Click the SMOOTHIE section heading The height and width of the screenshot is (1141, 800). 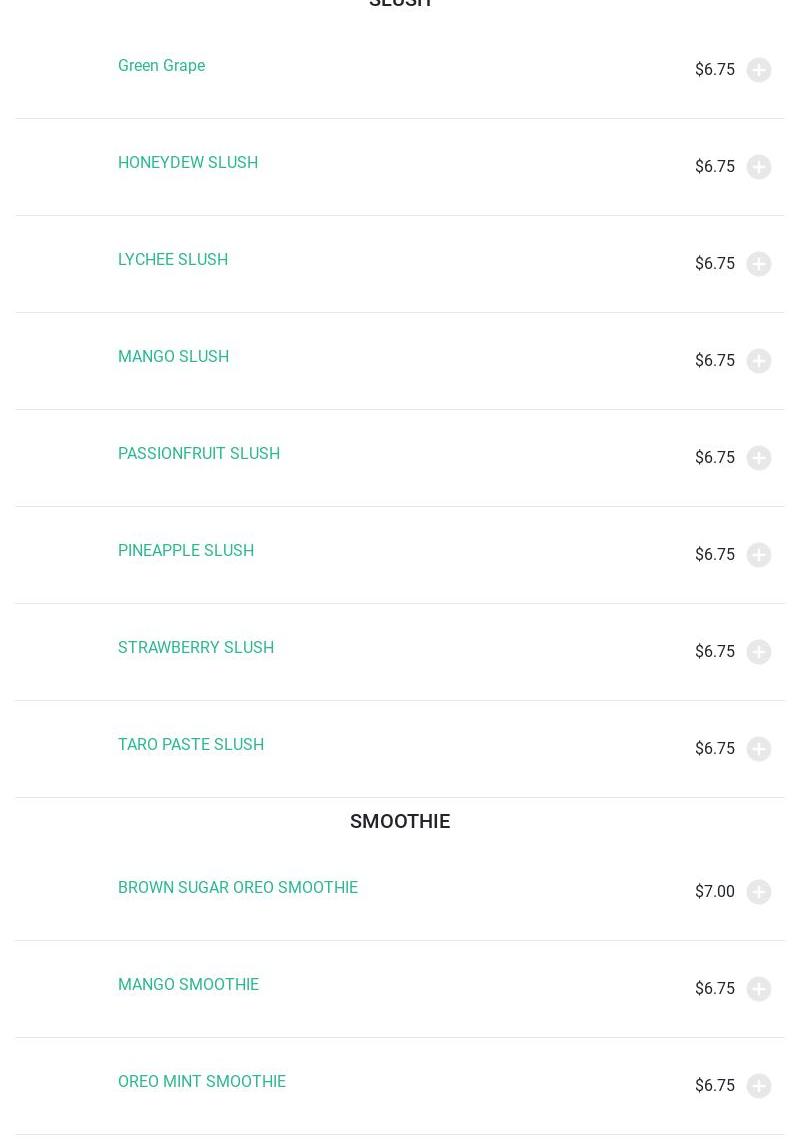pos(400,821)
